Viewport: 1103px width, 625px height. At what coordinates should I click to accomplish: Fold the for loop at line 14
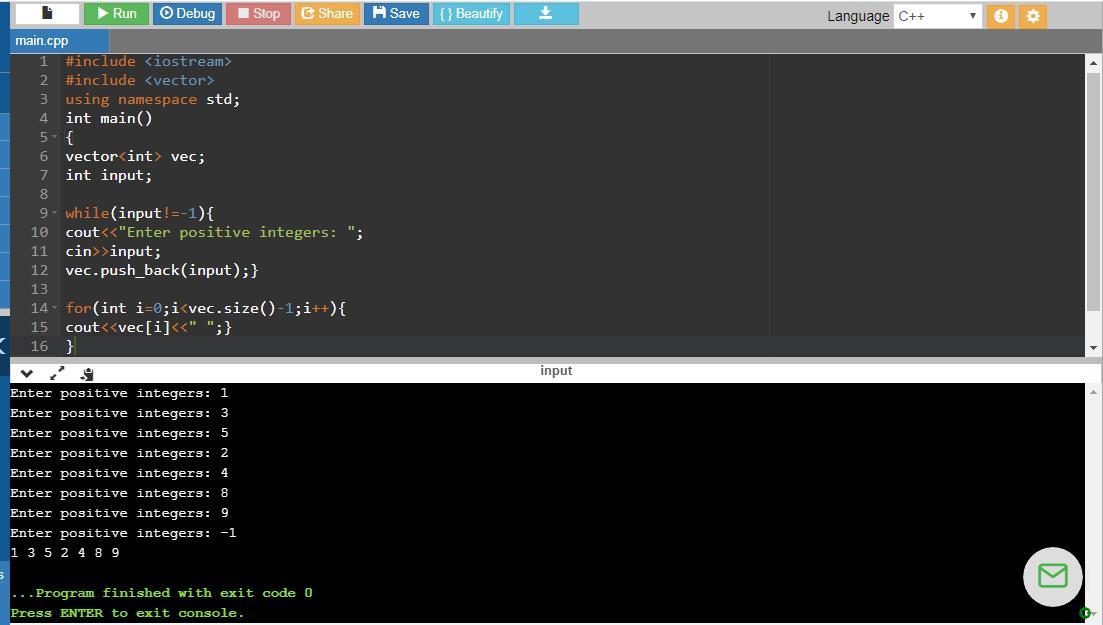[53, 308]
